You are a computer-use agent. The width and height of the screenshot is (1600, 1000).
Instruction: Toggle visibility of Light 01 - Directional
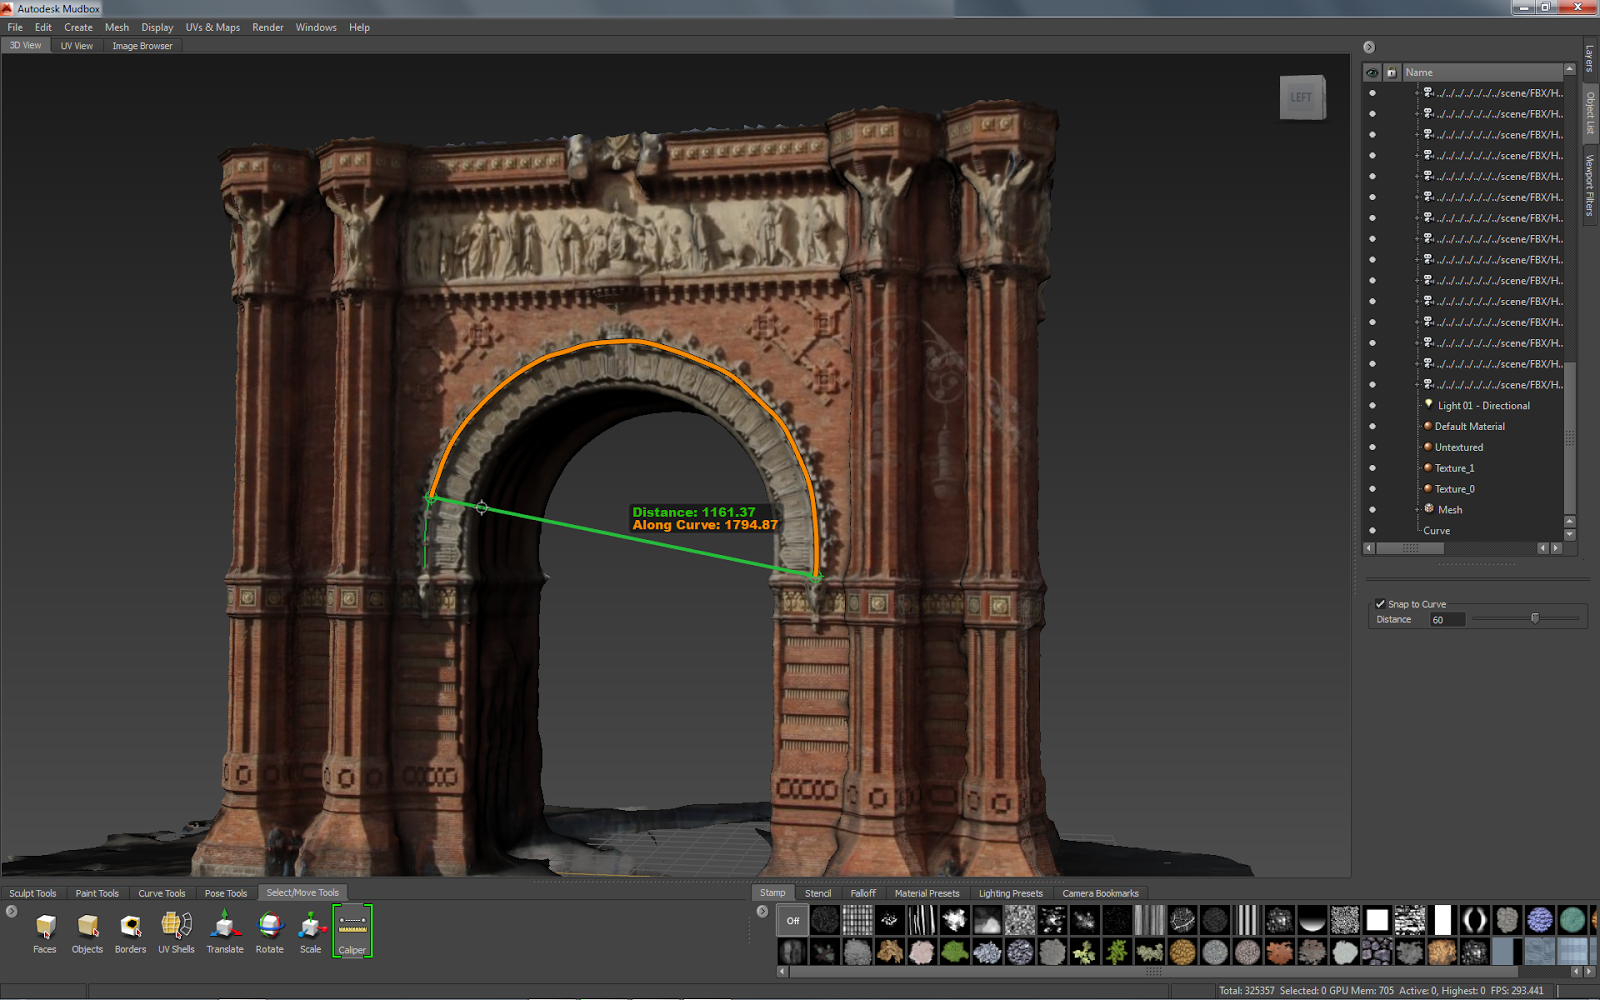[x=1372, y=405]
